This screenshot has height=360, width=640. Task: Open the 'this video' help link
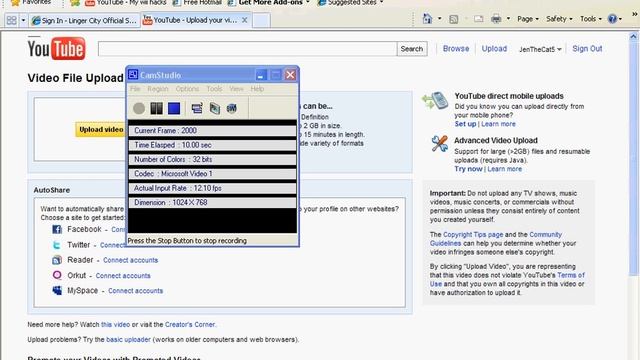coord(116,324)
